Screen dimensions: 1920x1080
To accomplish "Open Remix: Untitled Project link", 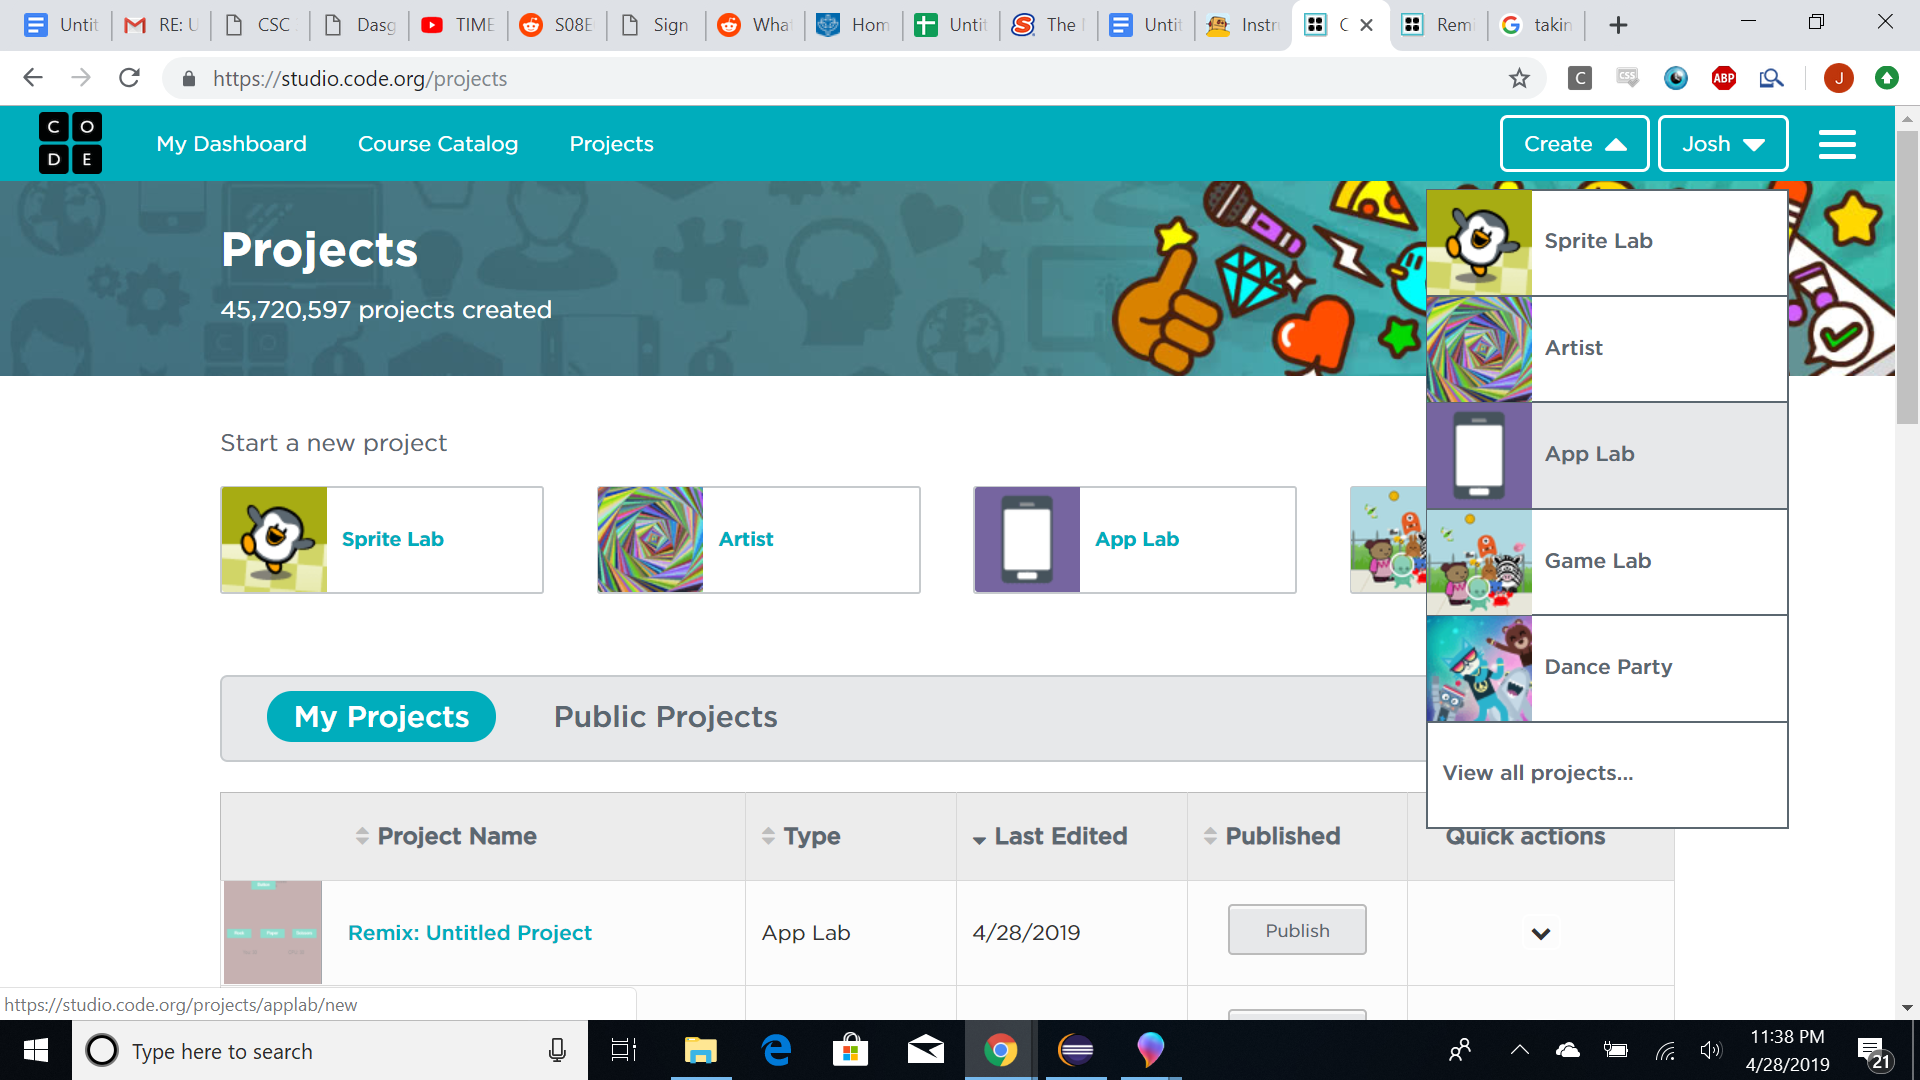I will coord(469,933).
